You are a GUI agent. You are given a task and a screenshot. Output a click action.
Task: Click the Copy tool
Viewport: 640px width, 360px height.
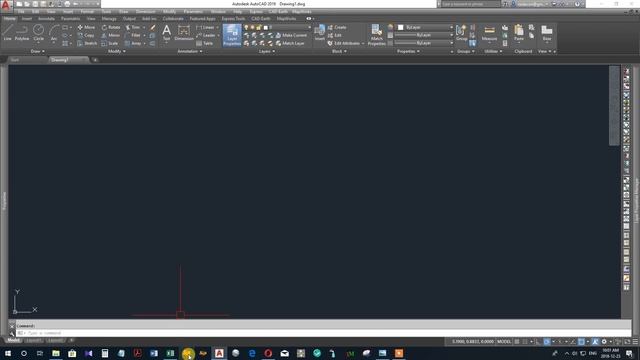[x=86, y=36]
